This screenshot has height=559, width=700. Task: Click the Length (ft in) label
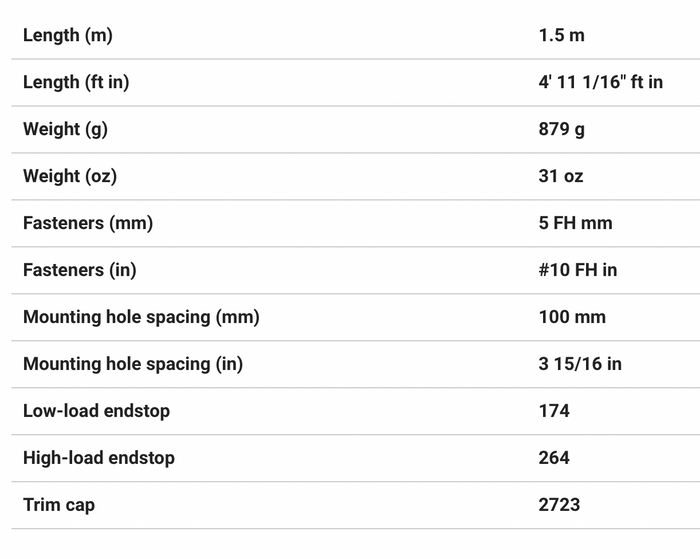pos(76,82)
